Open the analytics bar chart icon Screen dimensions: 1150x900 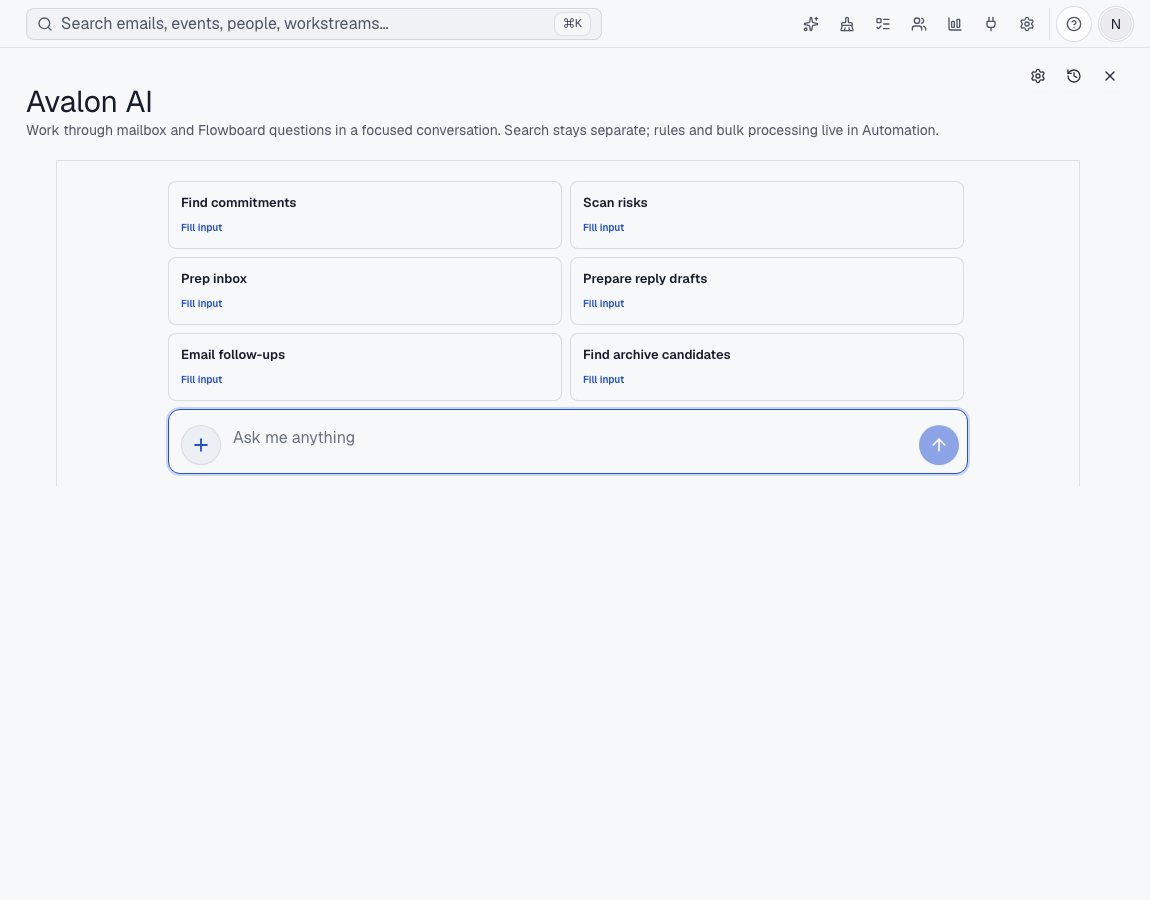pyautogui.click(x=954, y=24)
